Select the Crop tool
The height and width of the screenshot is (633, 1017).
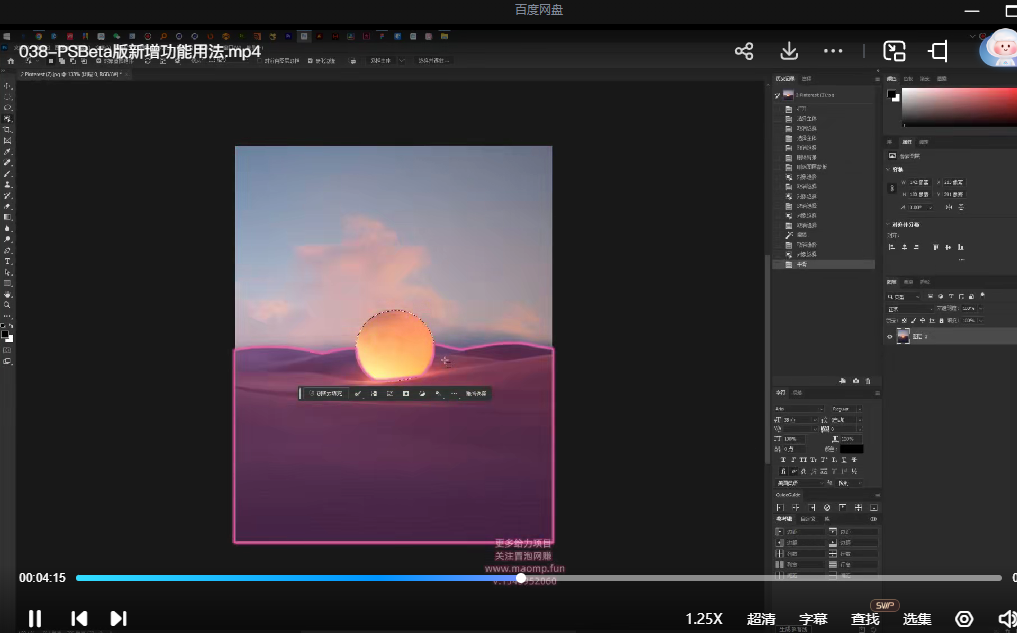coord(8,130)
